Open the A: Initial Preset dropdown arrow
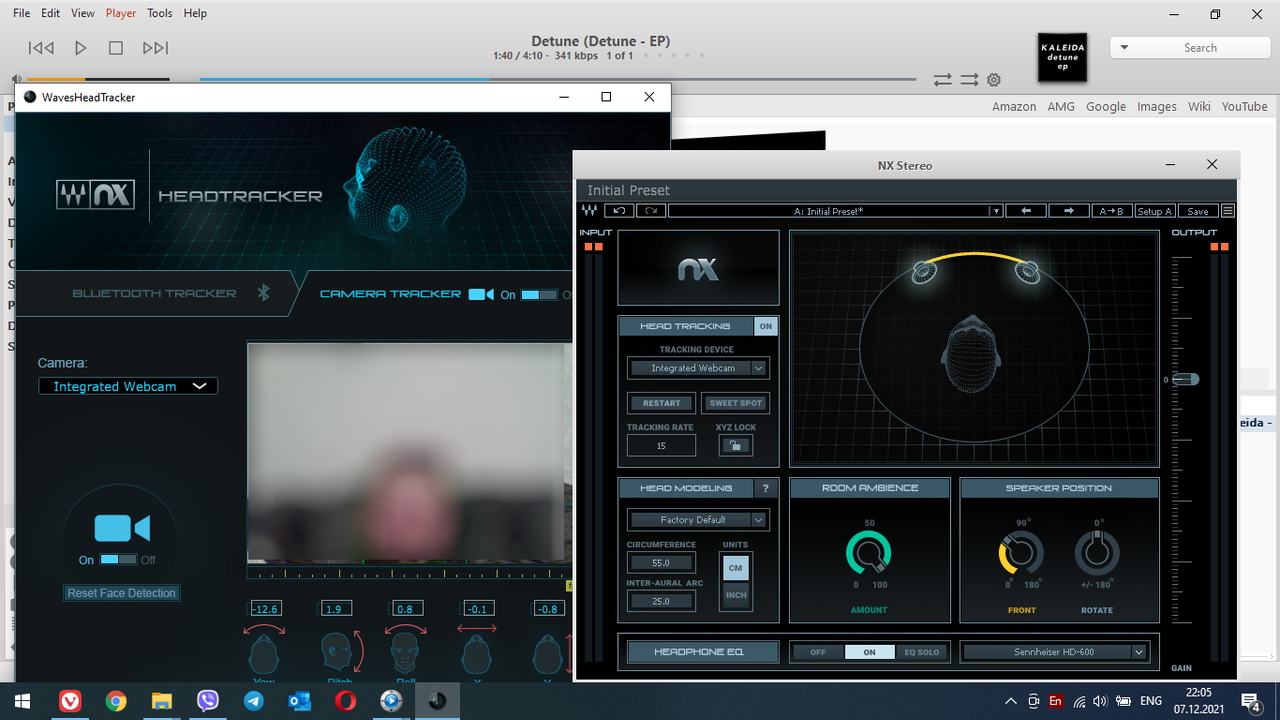The height and width of the screenshot is (720, 1280). [x=996, y=211]
